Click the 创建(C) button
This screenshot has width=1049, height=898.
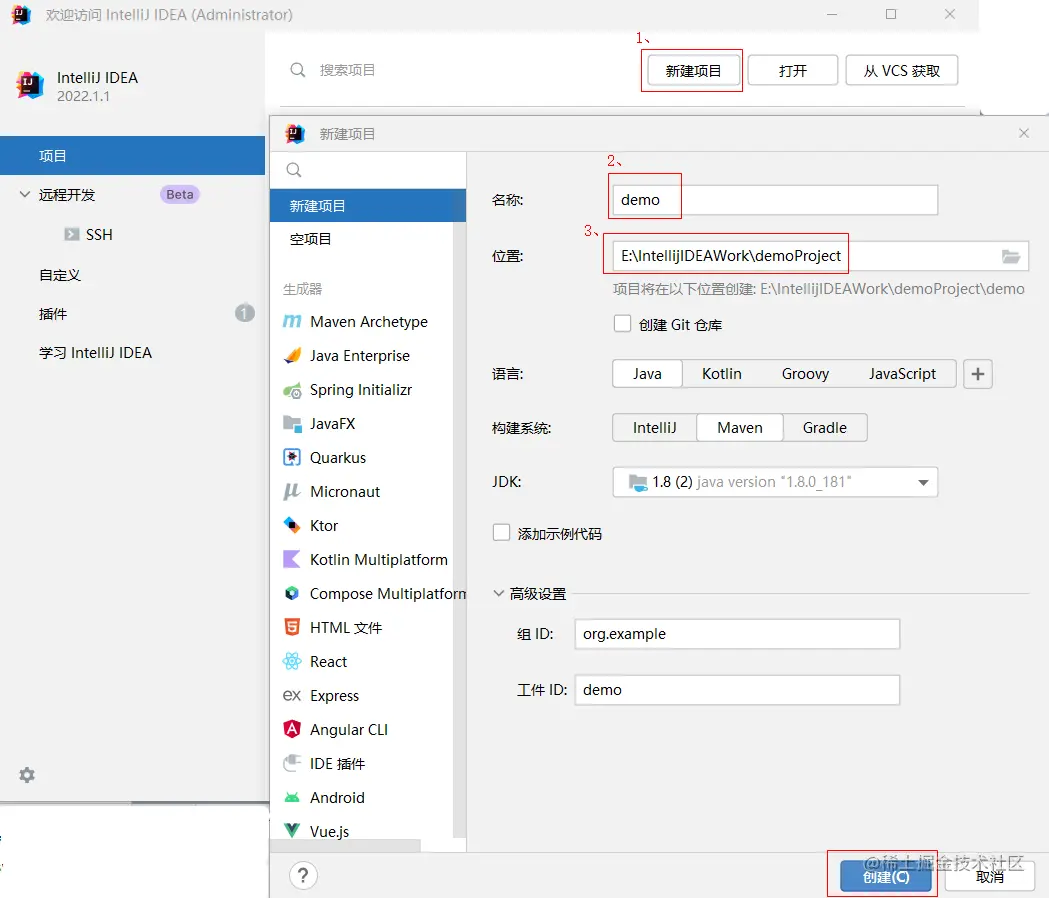[x=886, y=877]
